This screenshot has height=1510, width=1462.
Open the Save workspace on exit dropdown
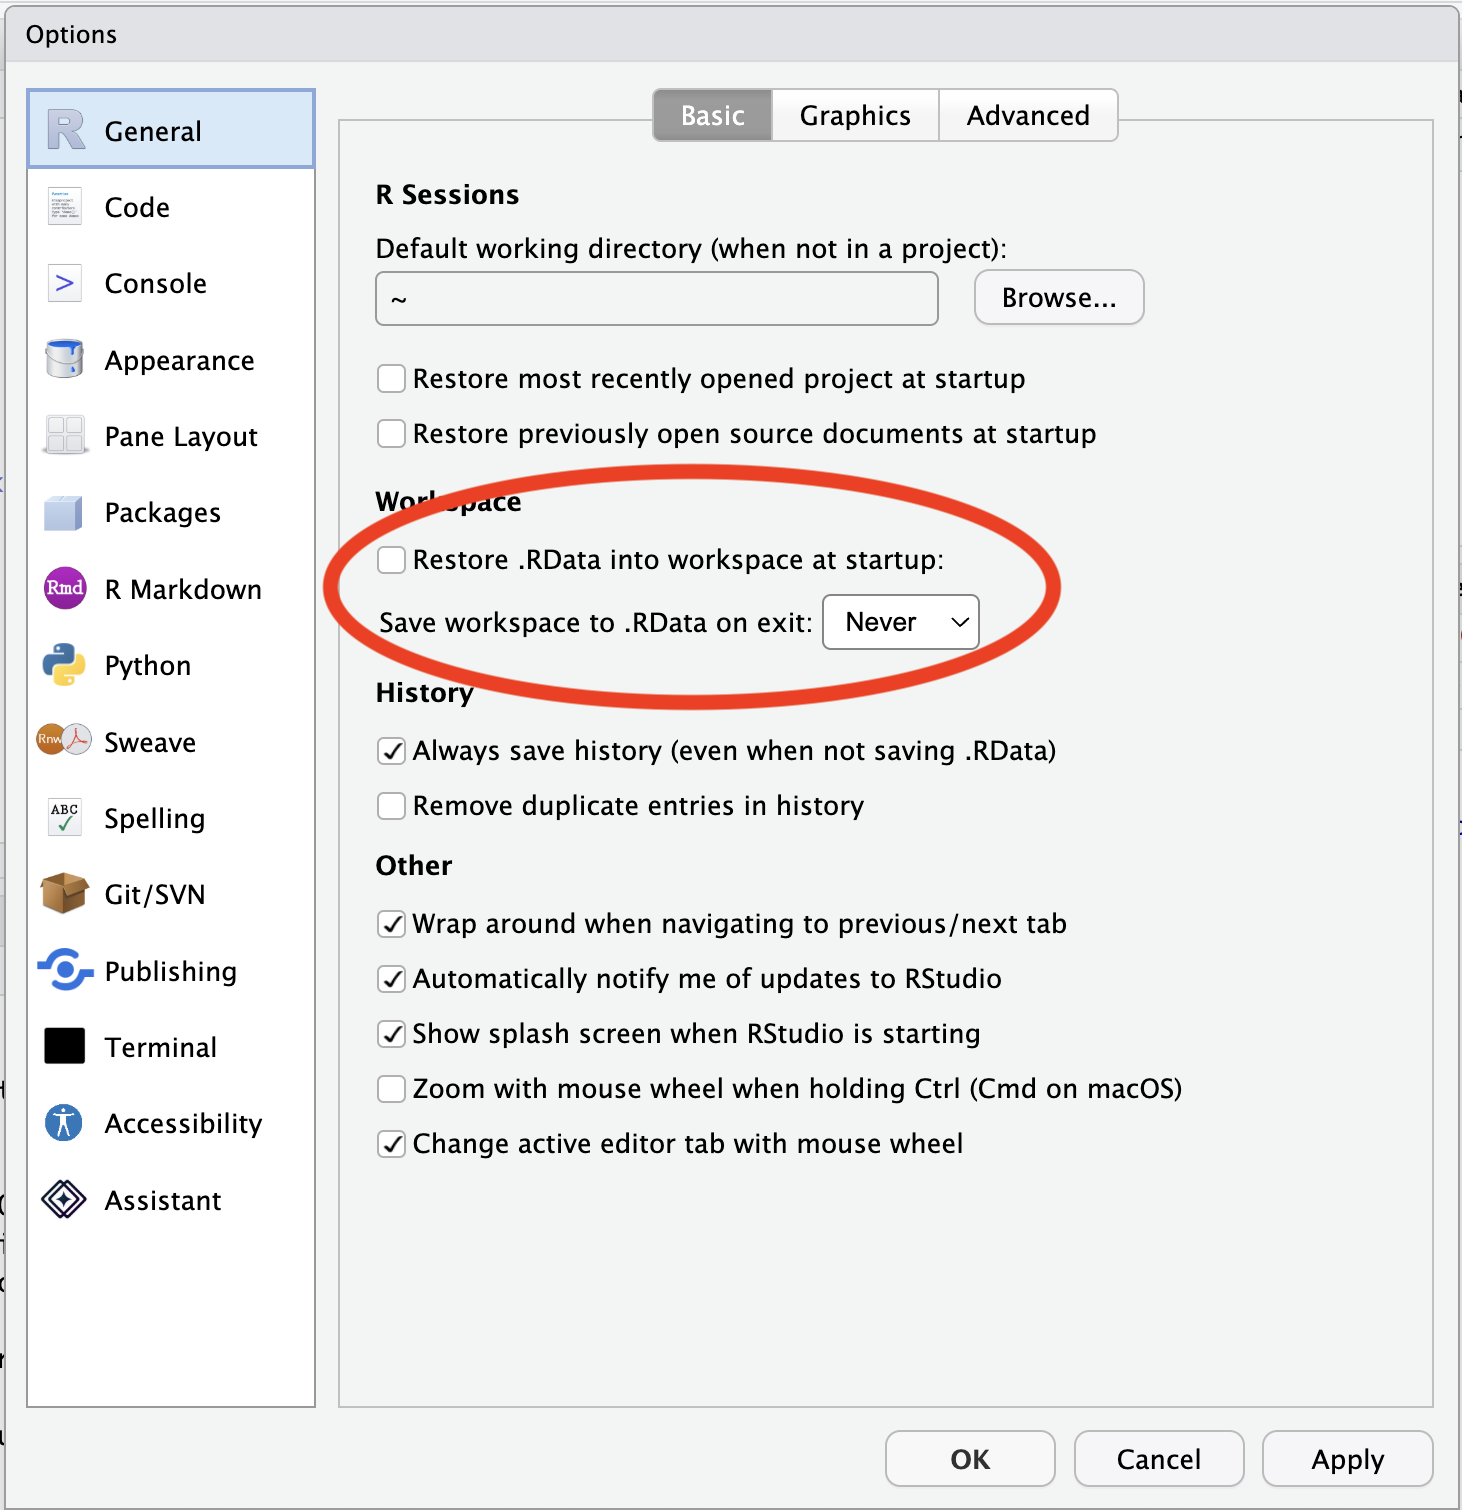click(x=901, y=622)
